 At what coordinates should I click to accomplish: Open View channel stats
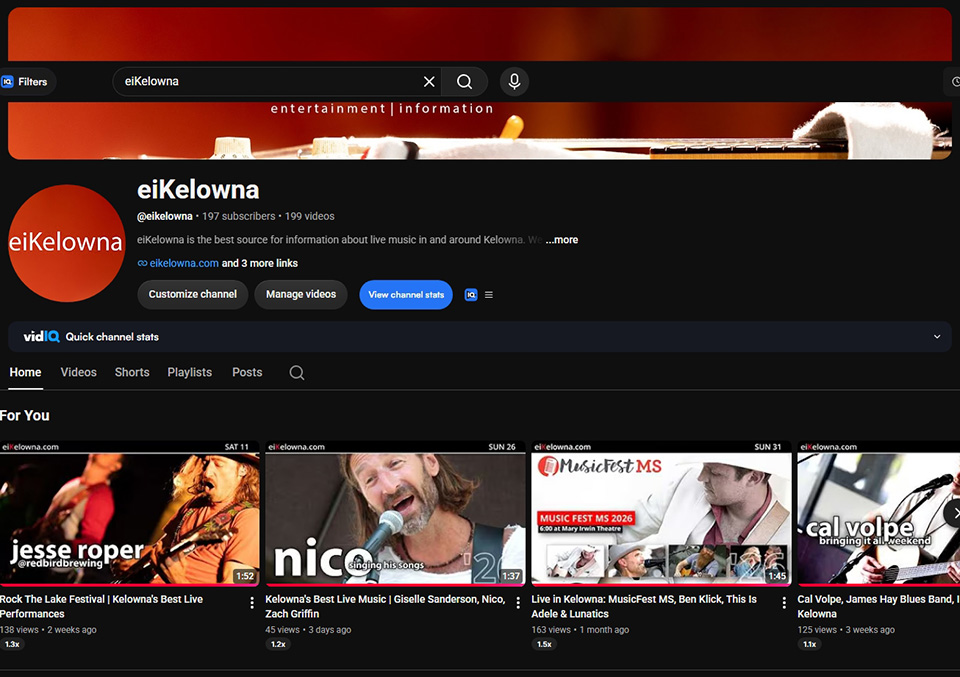(x=406, y=294)
